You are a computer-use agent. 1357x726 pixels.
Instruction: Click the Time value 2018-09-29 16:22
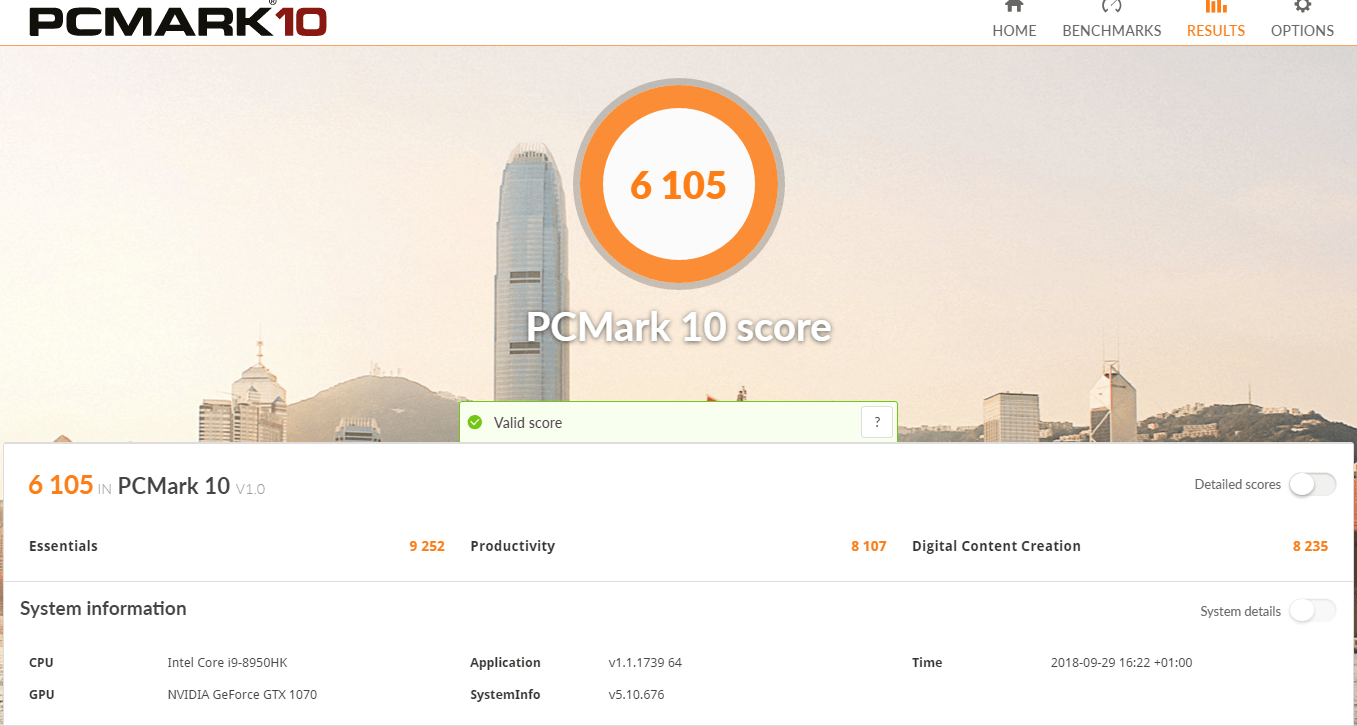click(x=1121, y=663)
